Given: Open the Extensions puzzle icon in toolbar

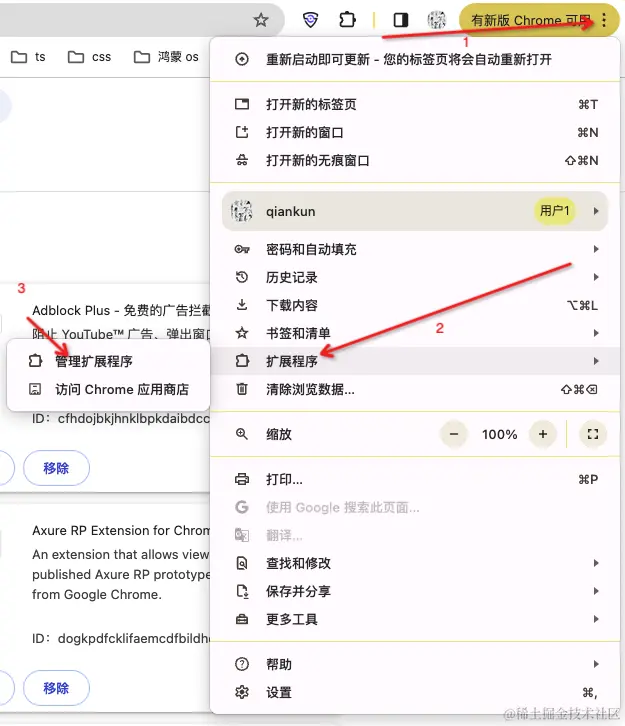Looking at the screenshot, I should 347,20.
